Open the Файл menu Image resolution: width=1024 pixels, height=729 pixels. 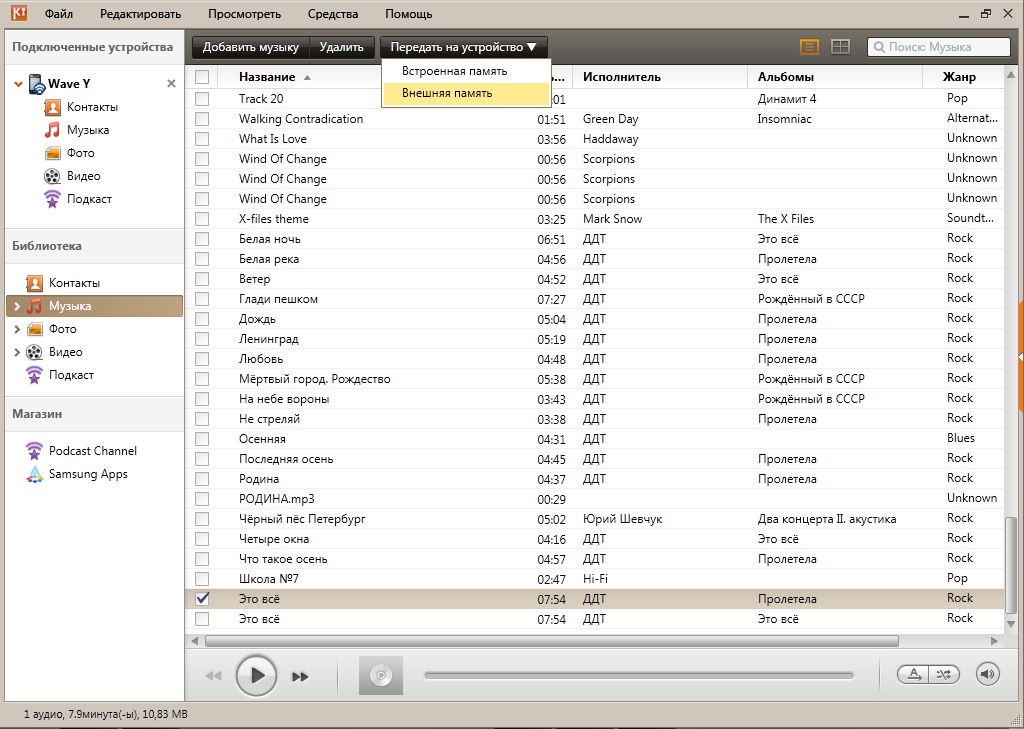59,14
